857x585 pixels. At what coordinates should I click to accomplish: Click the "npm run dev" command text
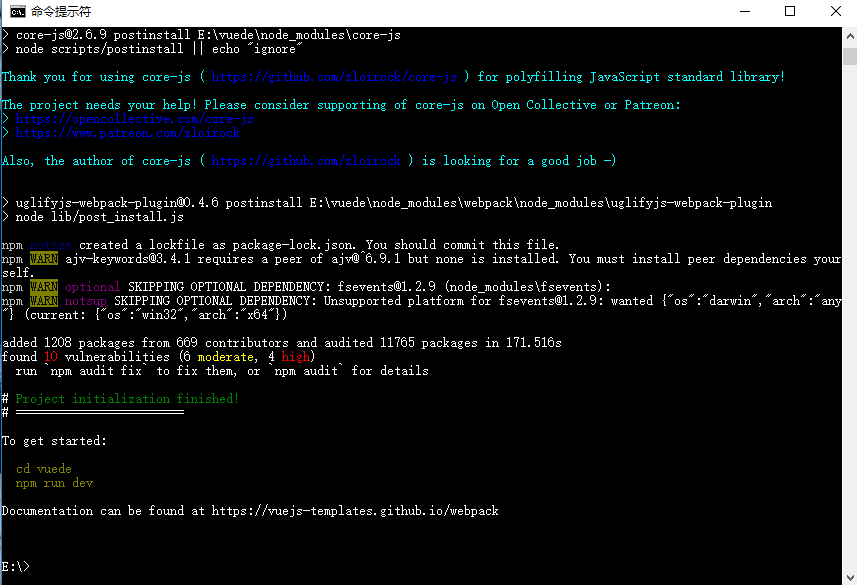coord(54,483)
